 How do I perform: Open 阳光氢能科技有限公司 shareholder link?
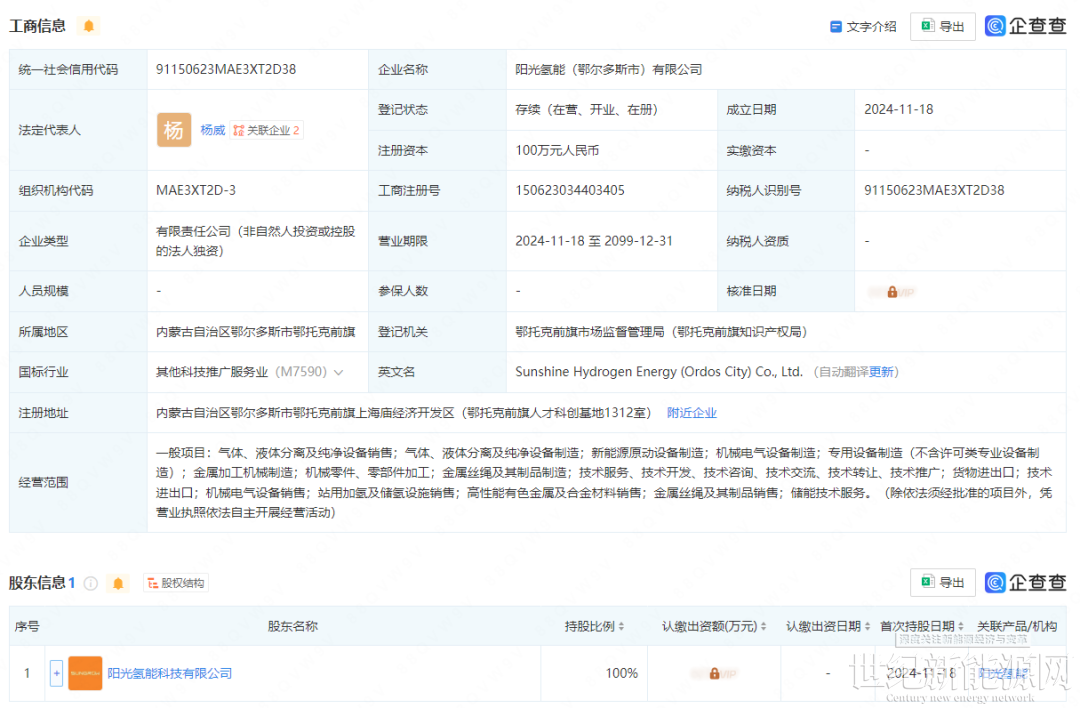(x=169, y=673)
